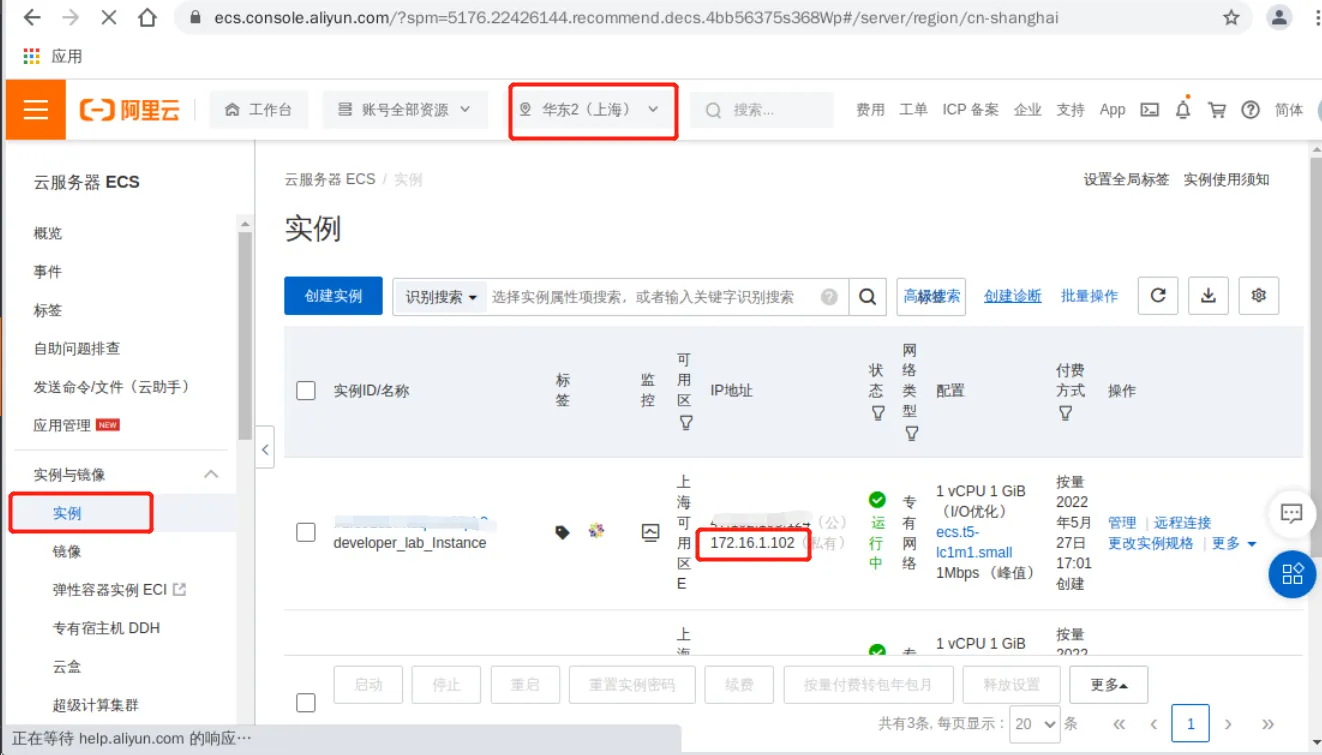Click the help icon inside instance search box
This screenshot has height=755, width=1322.
click(x=829, y=297)
